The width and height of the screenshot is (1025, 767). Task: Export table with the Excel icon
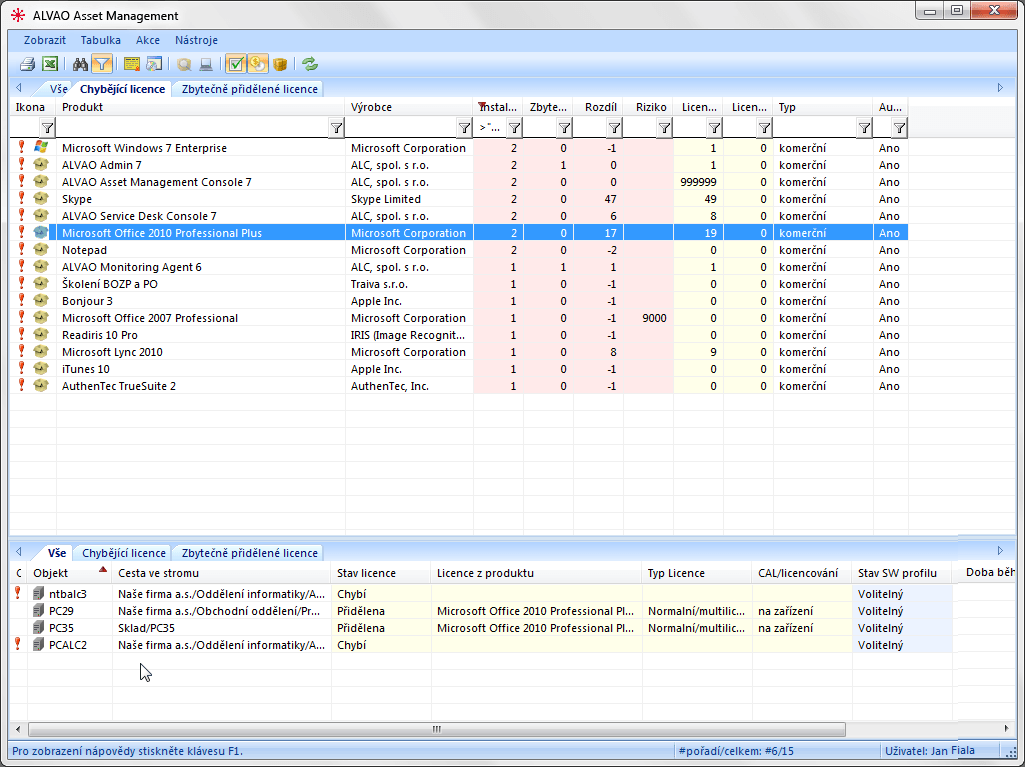point(49,64)
